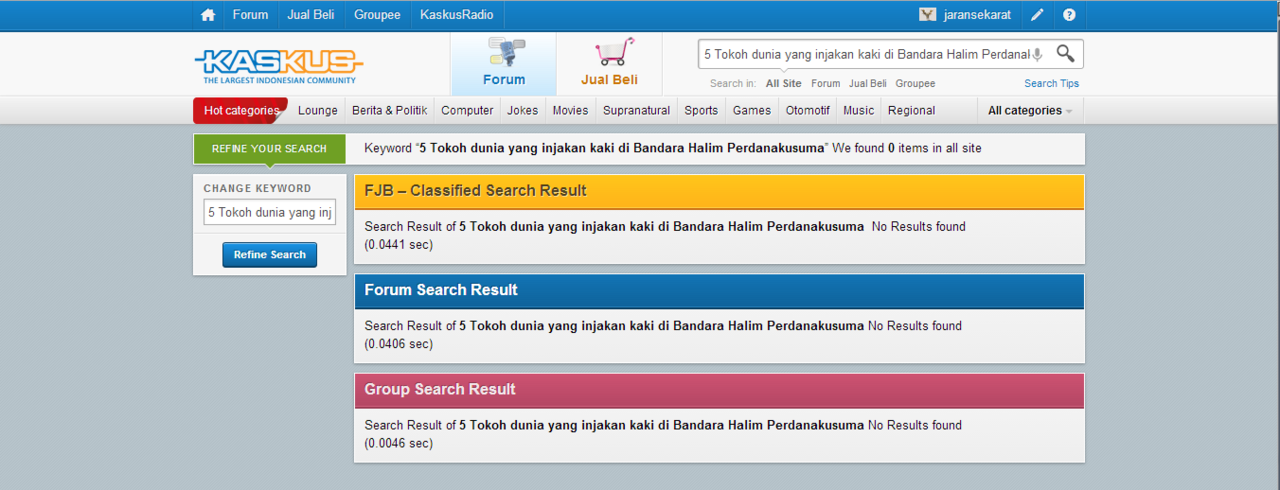Set search scope to Forum
1280x490 pixels.
coord(825,84)
